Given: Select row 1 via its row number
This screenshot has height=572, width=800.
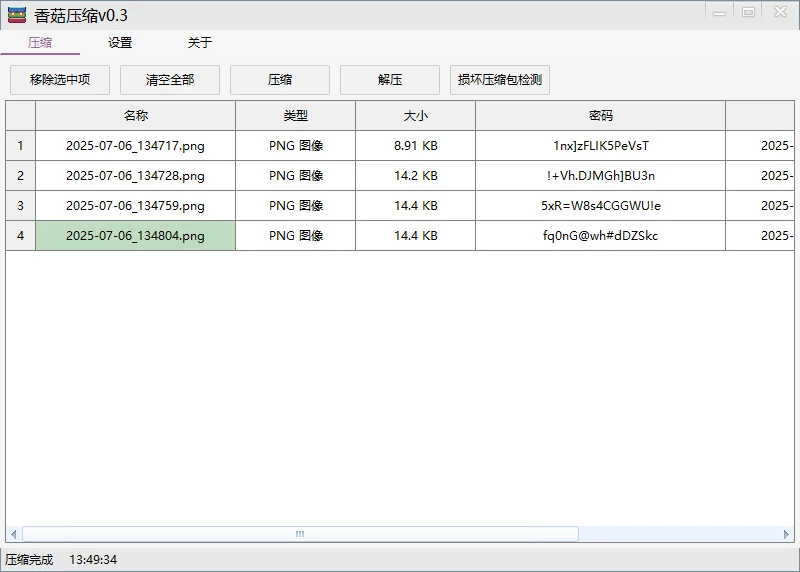Looking at the screenshot, I should pos(20,146).
